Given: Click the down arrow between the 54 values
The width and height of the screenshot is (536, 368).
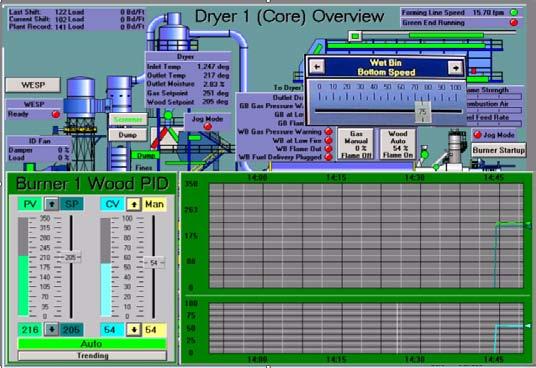Looking at the screenshot, I should (x=134, y=330).
